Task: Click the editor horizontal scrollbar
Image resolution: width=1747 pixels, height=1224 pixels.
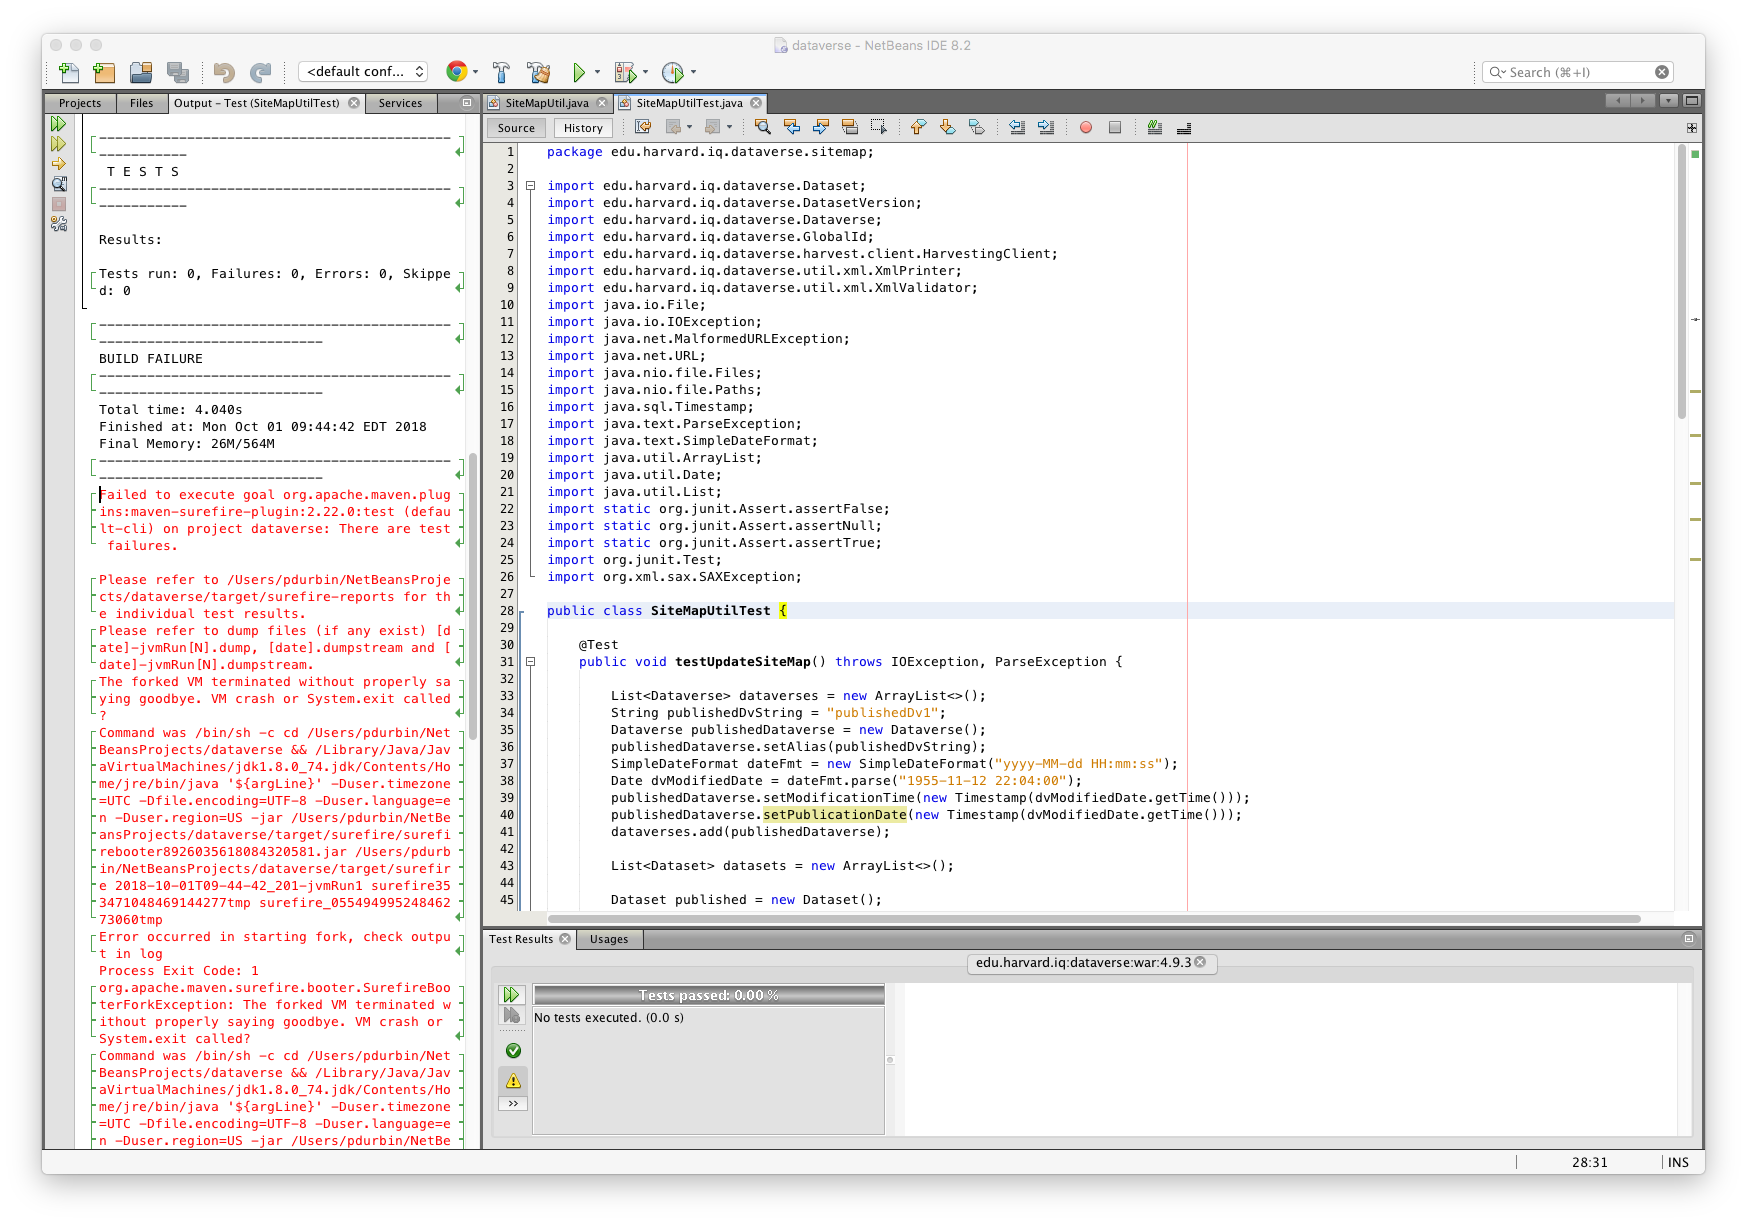Action: 1093,918
